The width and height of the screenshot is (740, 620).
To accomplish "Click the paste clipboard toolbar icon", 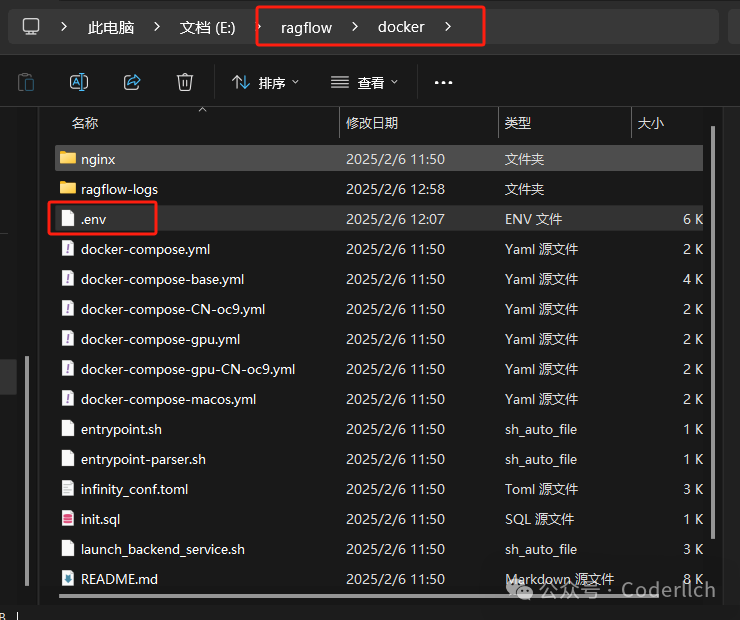I will (26, 82).
